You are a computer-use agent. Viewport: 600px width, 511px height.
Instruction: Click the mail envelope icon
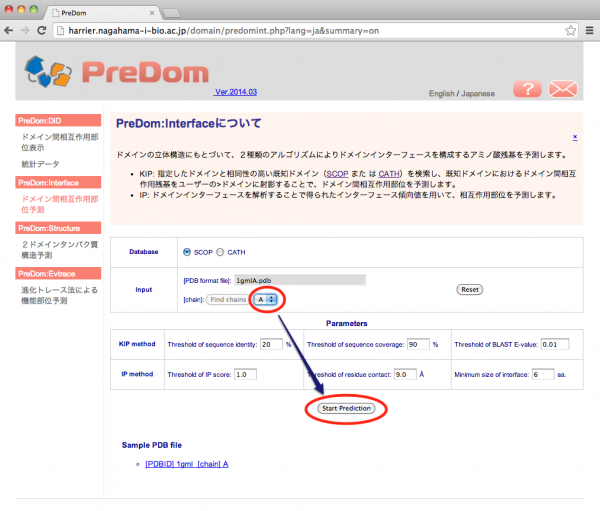point(563,88)
